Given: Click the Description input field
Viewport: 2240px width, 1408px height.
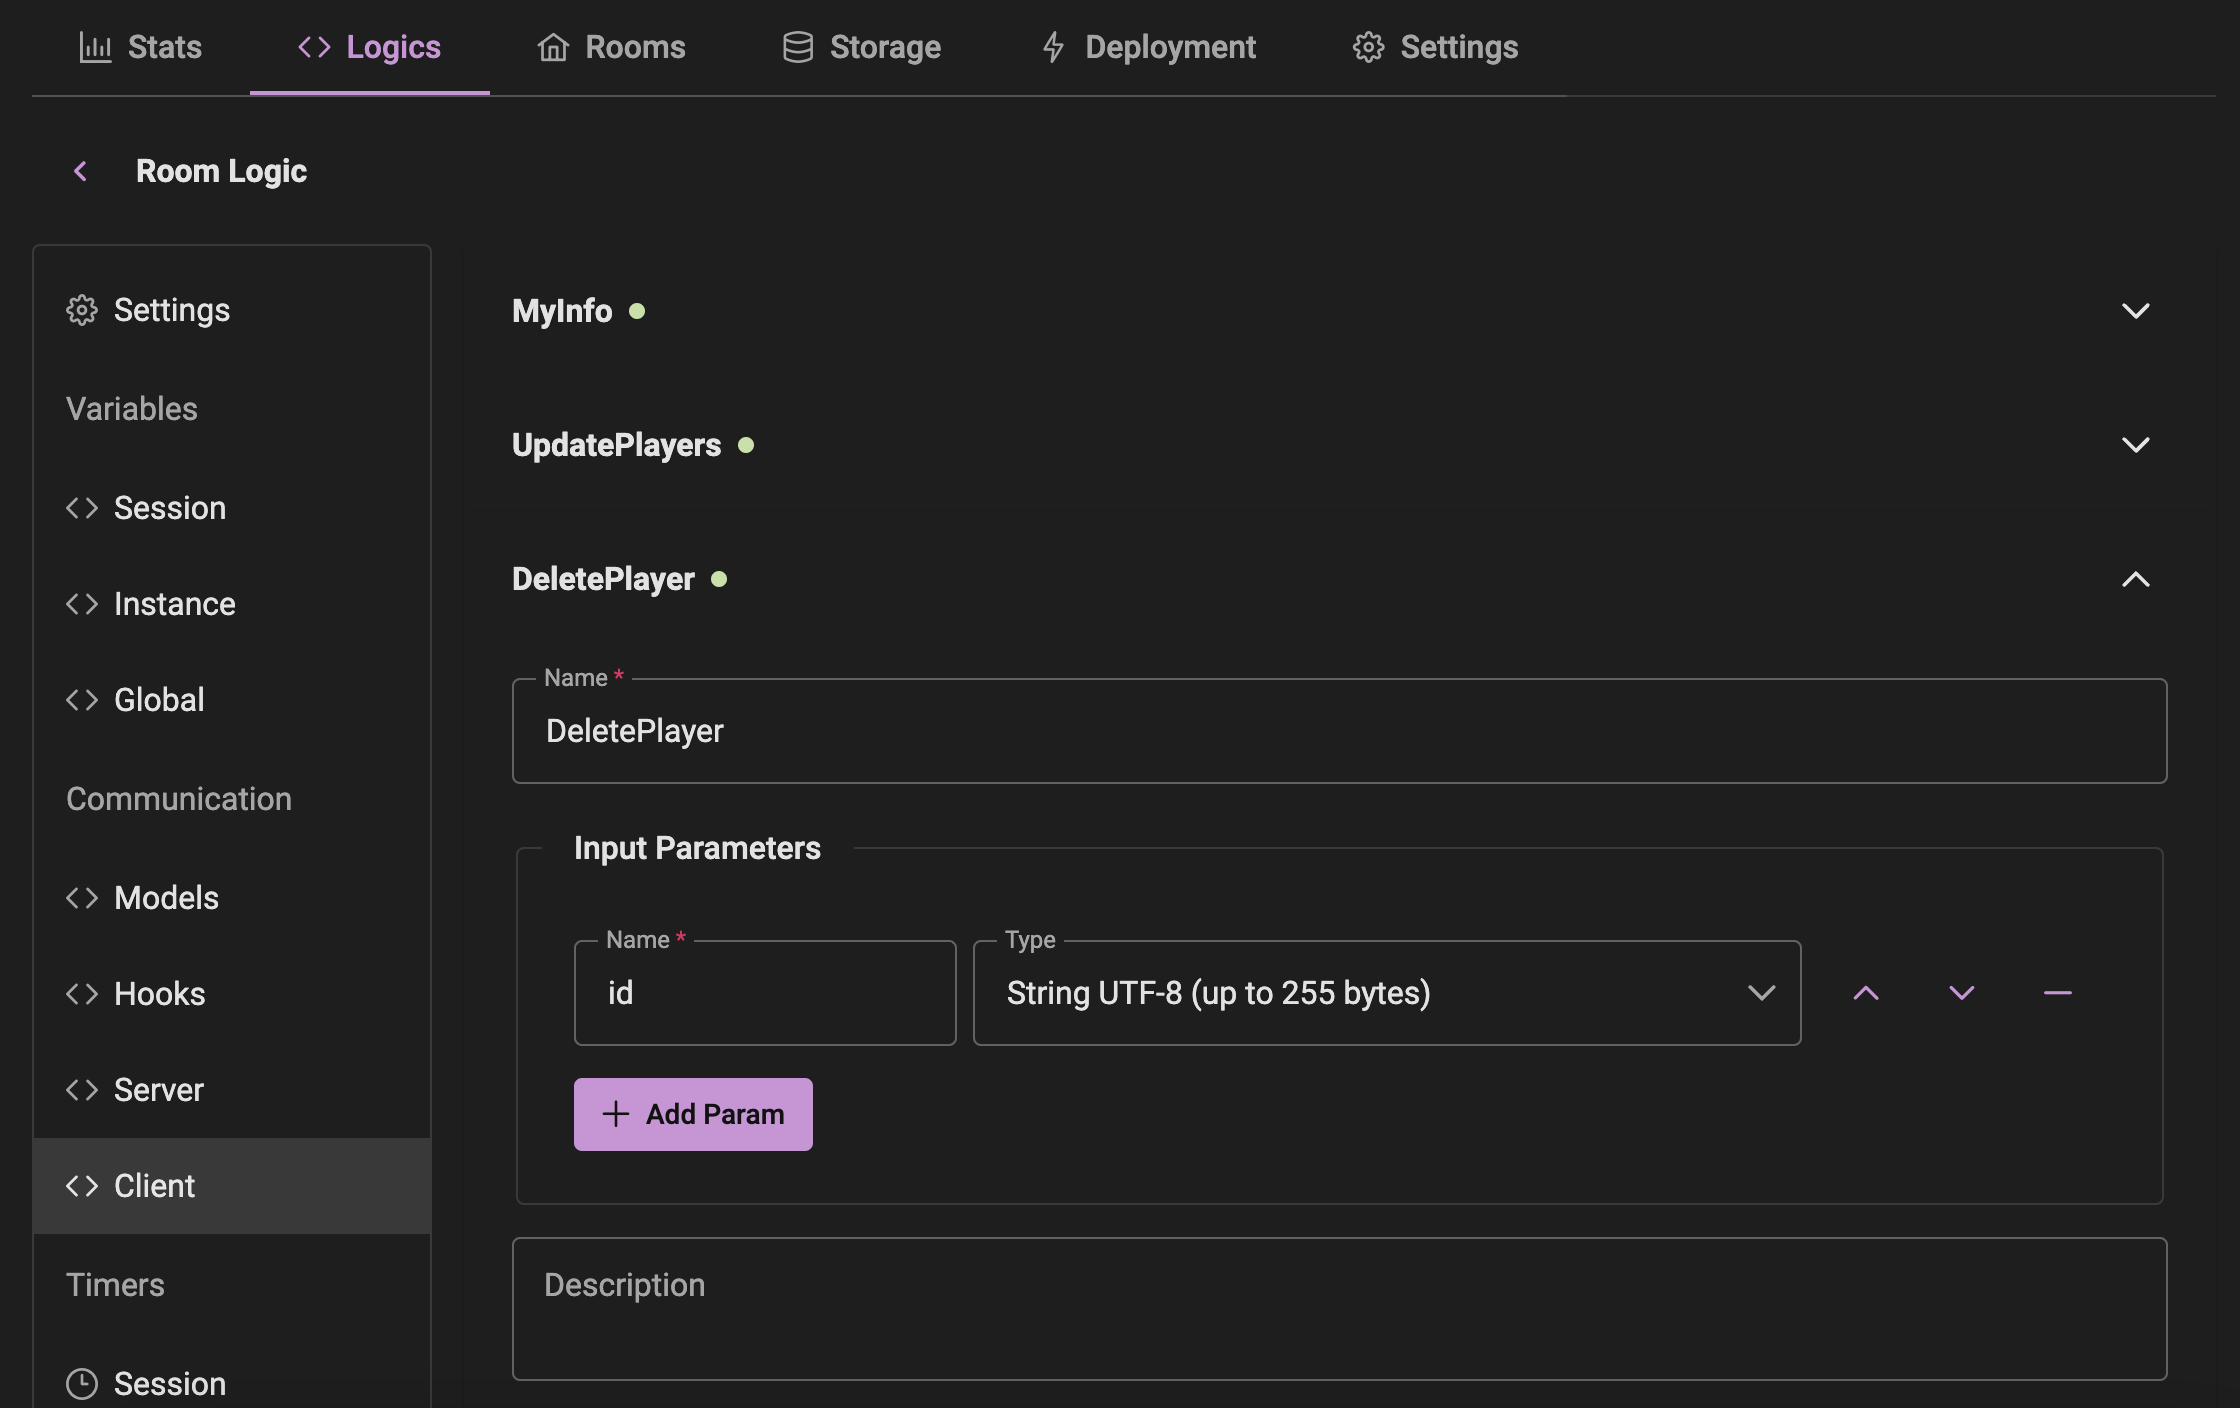Looking at the screenshot, I should [x=1340, y=1307].
